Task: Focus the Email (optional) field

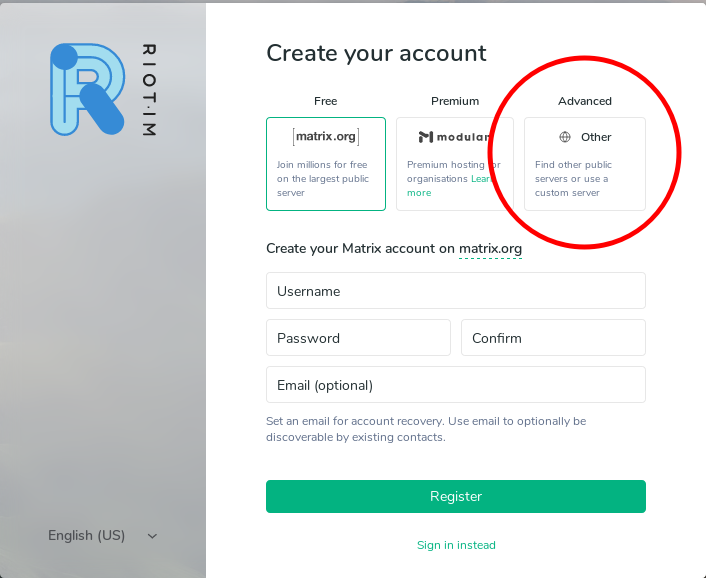Action: tap(456, 384)
